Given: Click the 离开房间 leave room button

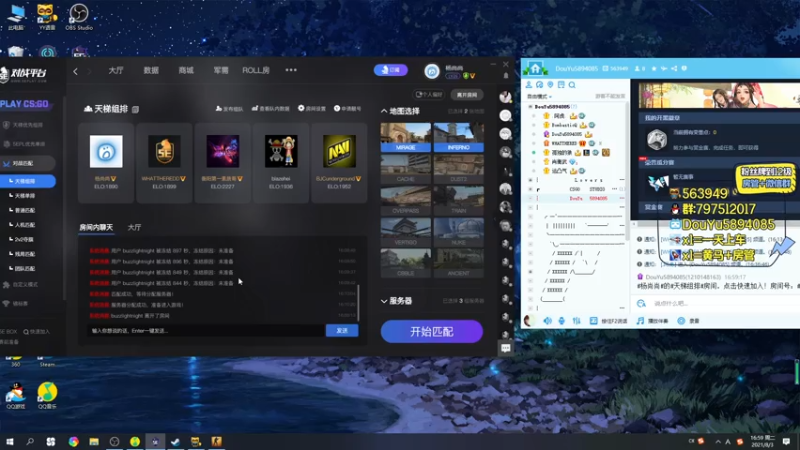Looking at the screenshot, I should pyautogui.click(x=467, y=95).
